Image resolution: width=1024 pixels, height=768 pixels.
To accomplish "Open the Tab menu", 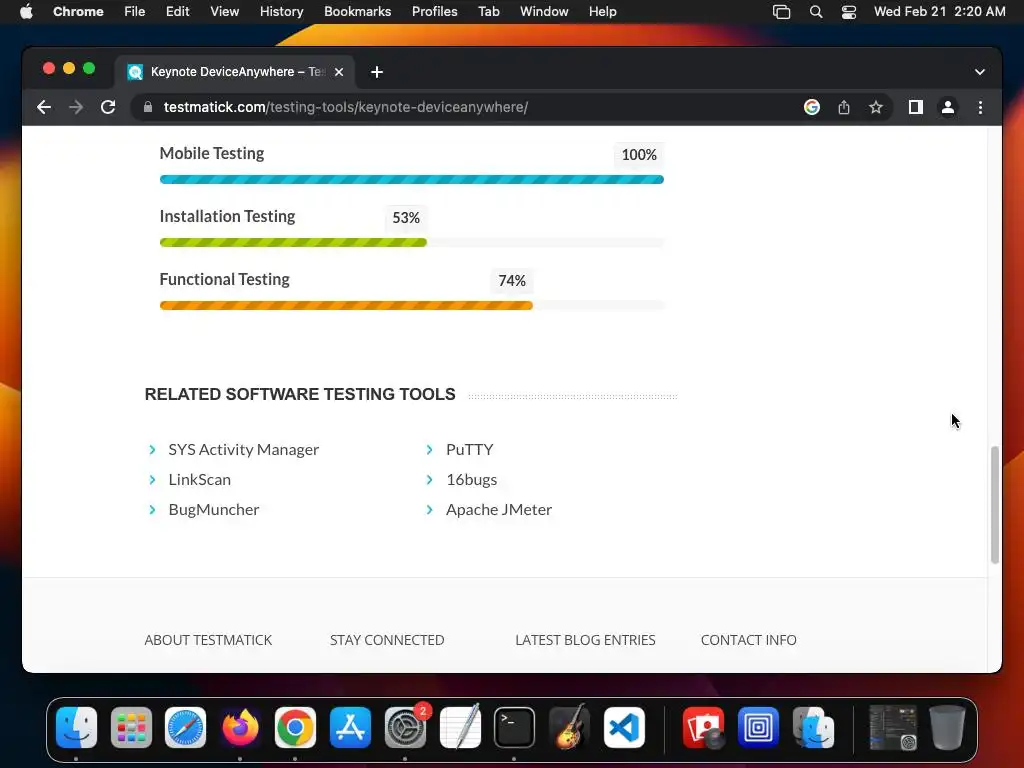I will (488, 11).
